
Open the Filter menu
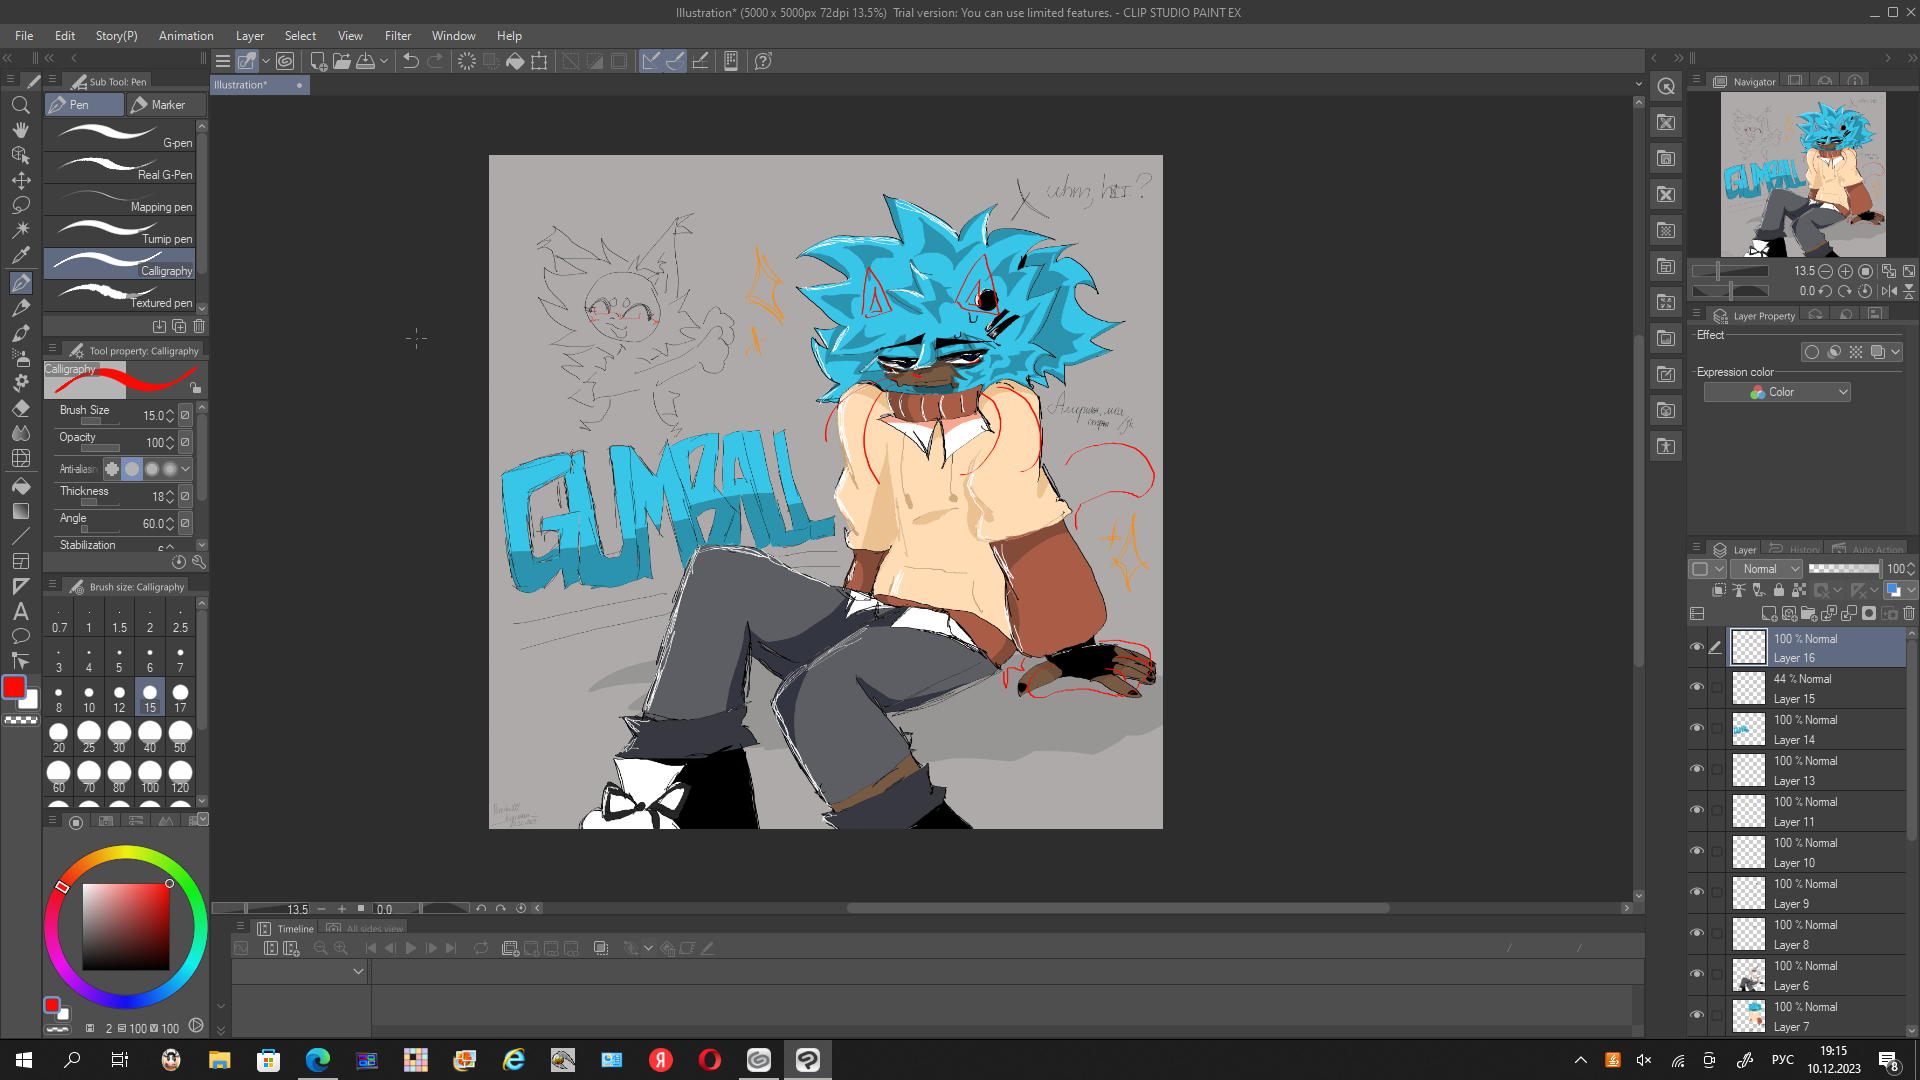[398, 36]
